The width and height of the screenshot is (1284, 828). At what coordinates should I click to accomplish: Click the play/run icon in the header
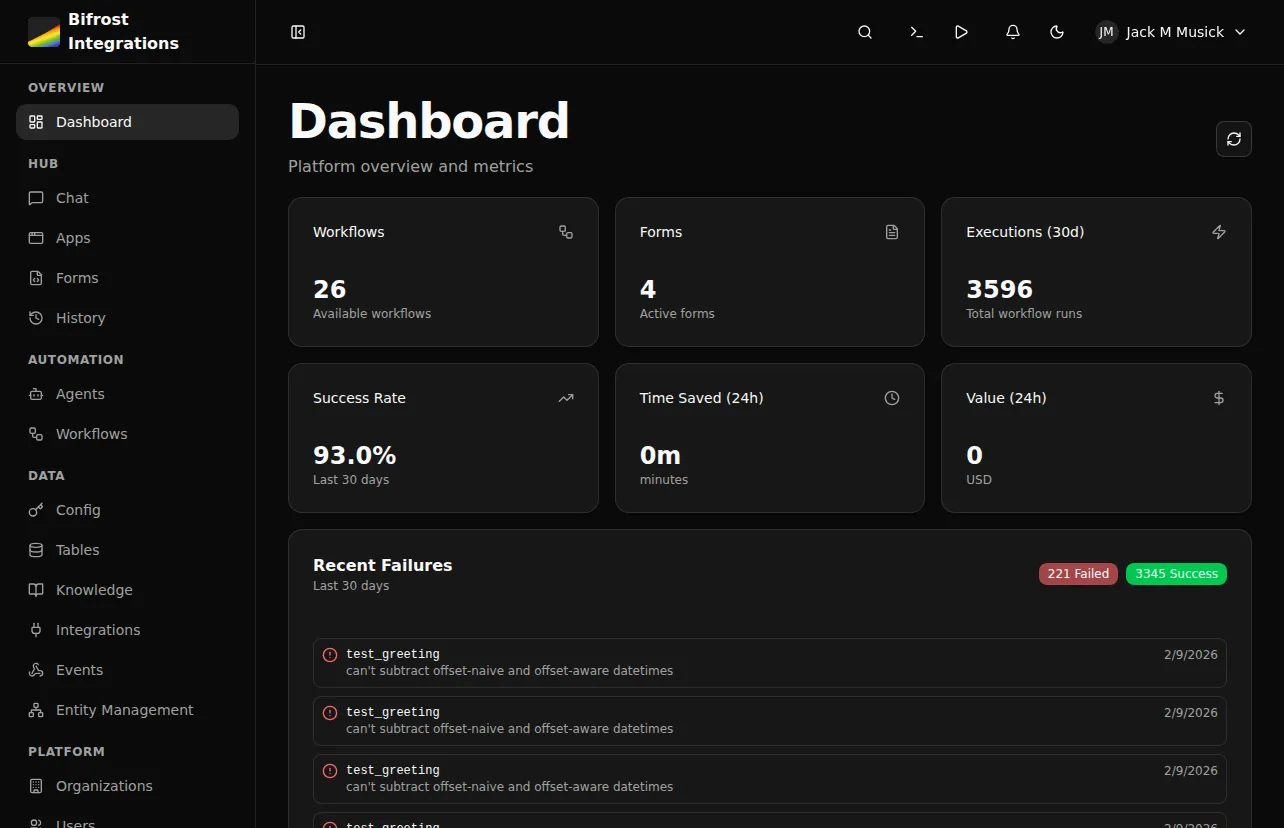[x=961, y=31]
